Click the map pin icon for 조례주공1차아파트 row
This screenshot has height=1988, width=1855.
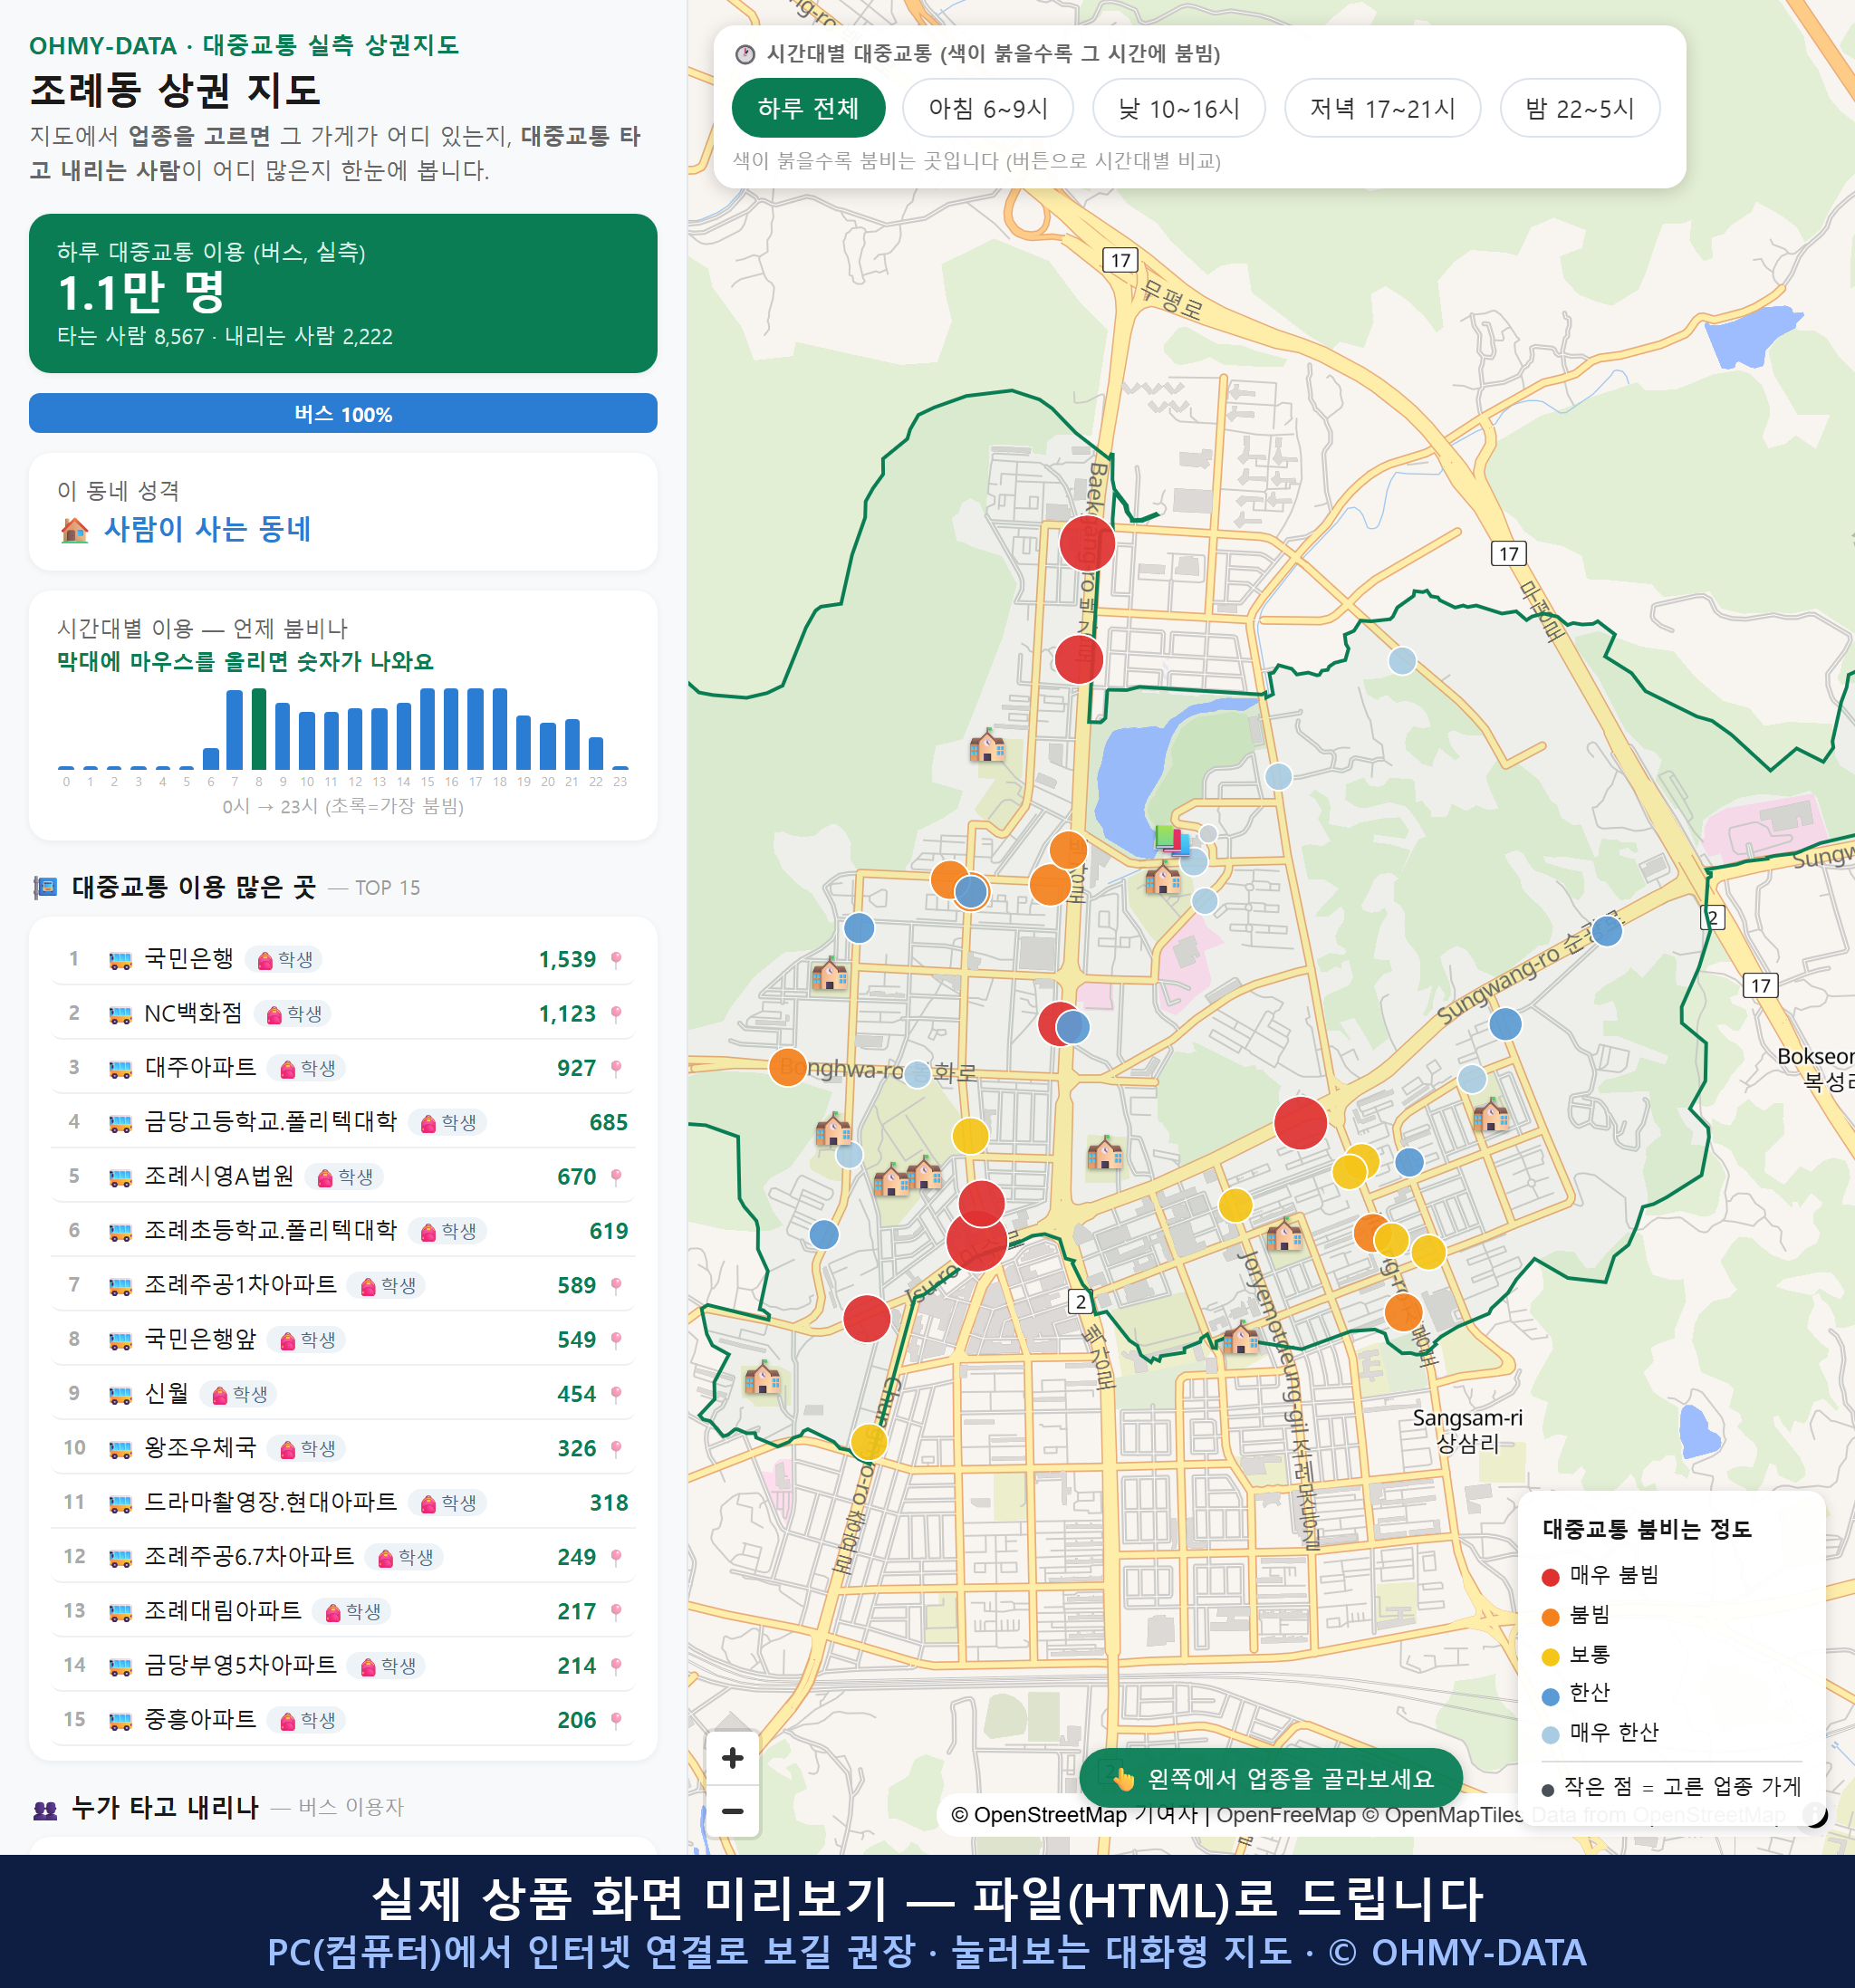click(x=616, y=1285)
